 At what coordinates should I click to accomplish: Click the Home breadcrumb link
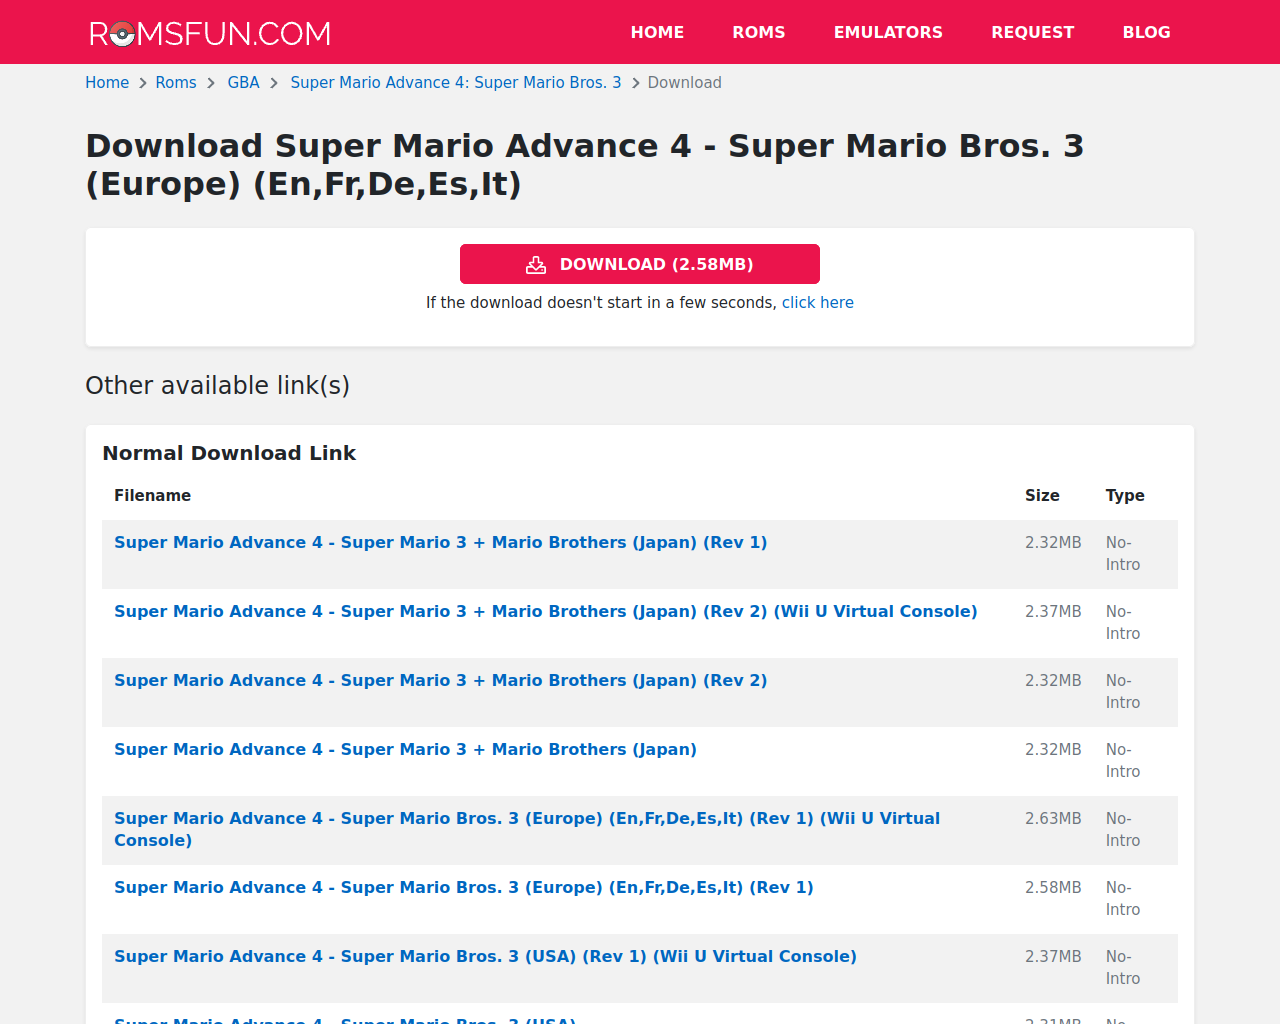point(107,83)
